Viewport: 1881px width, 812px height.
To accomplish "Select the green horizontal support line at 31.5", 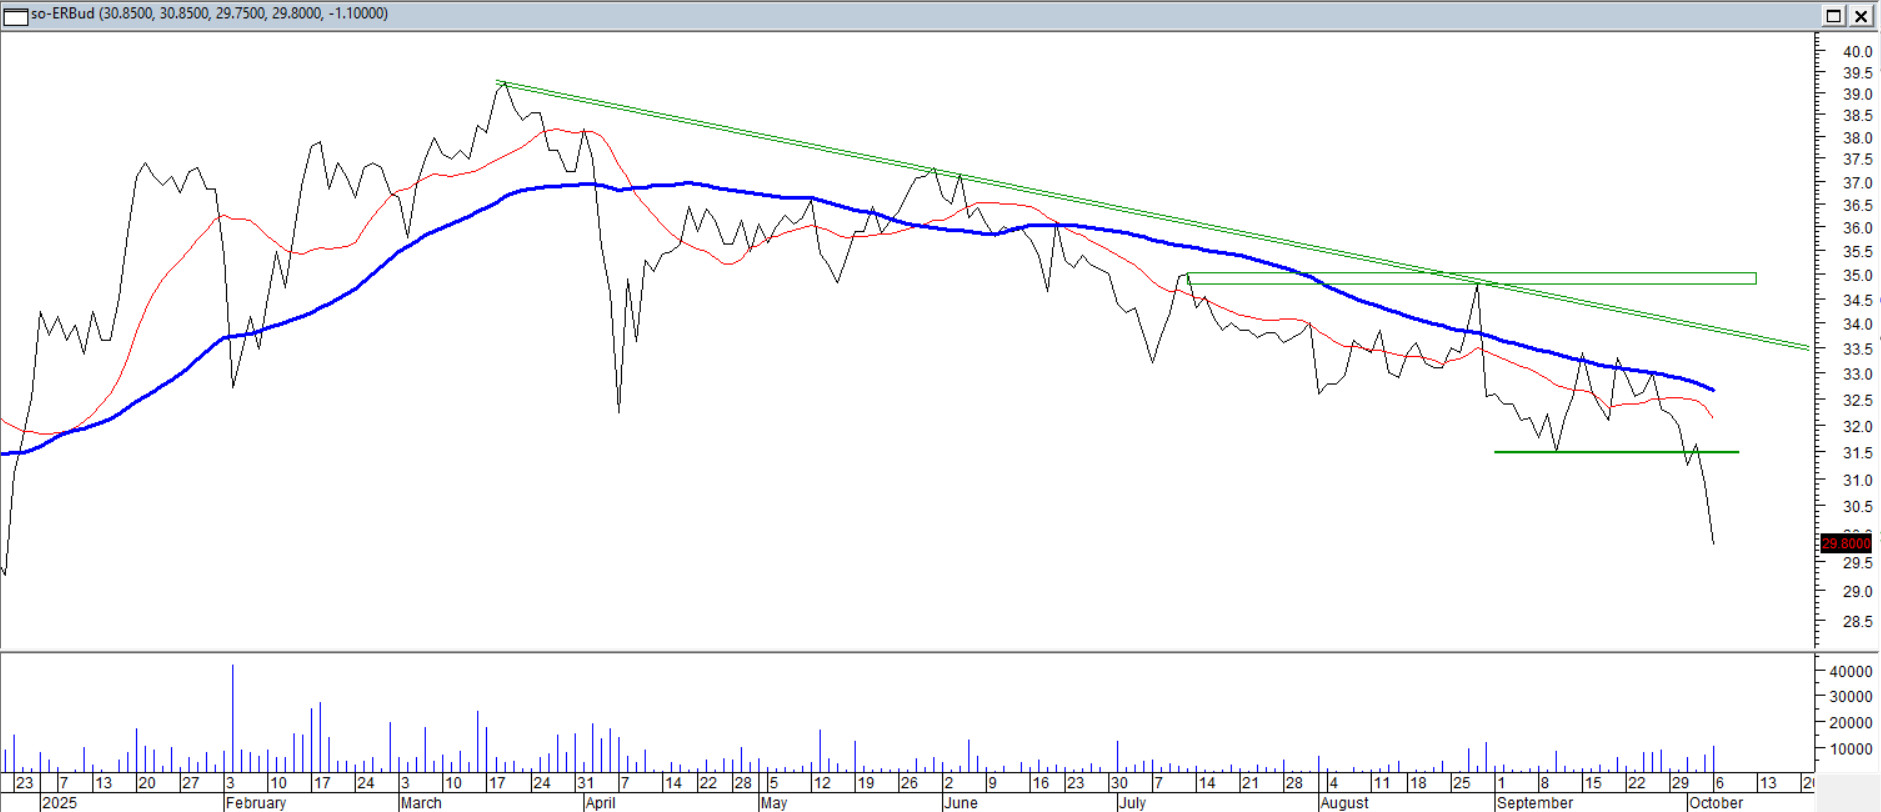I will click(x=1620, y=452).
